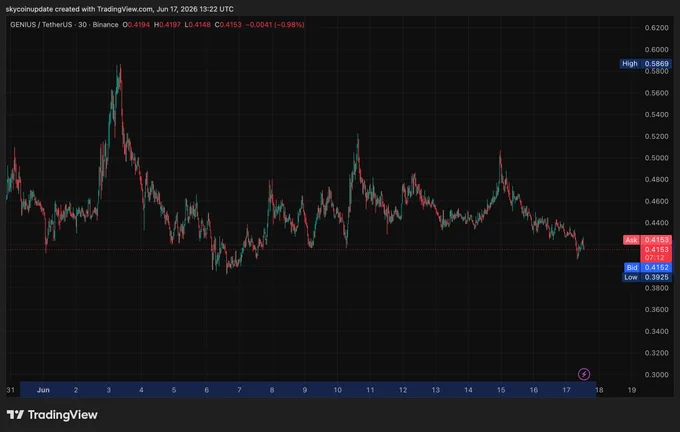Click the 0.5600 price axis label

tap(657, 93)
